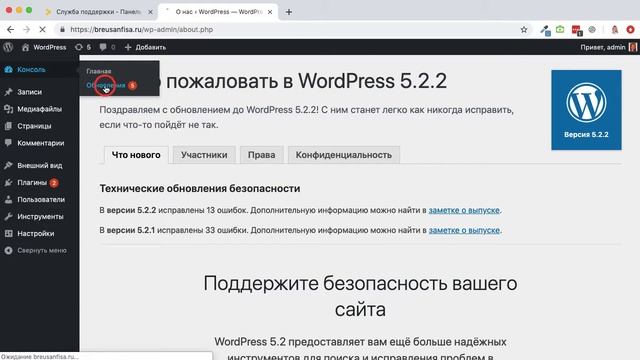Click the green camera extension icon
The height and width of the screenshot is (360, 640).
coord(560,29)
